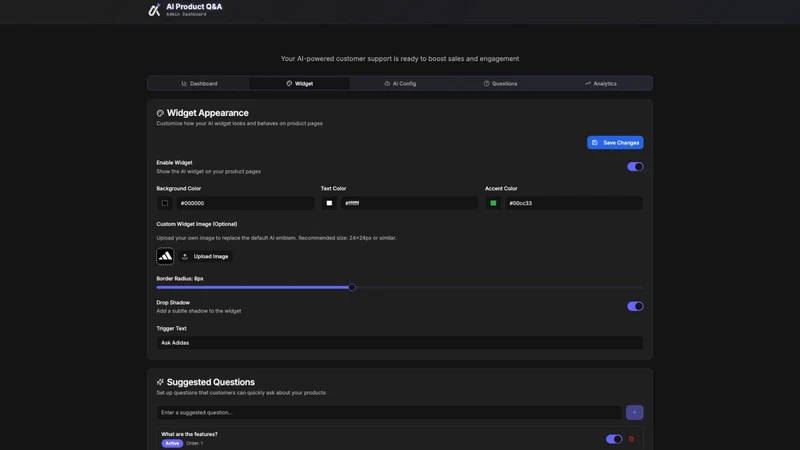
Task: Click the Adidas custom widget image thumbnail
Action: (165, 256)
